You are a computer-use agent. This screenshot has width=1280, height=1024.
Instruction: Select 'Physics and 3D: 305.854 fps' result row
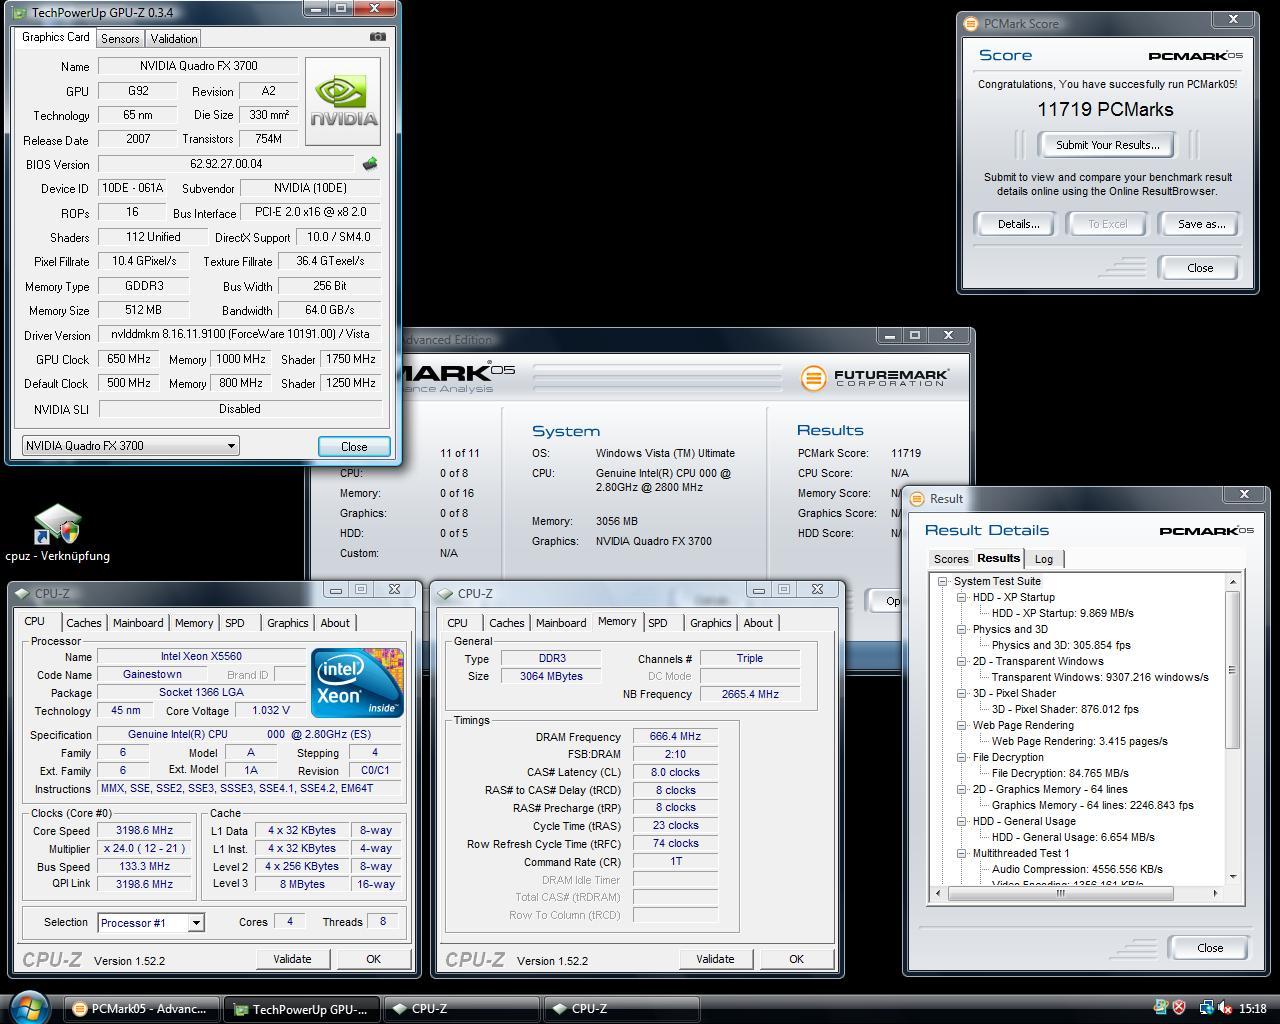point(1061,645)
